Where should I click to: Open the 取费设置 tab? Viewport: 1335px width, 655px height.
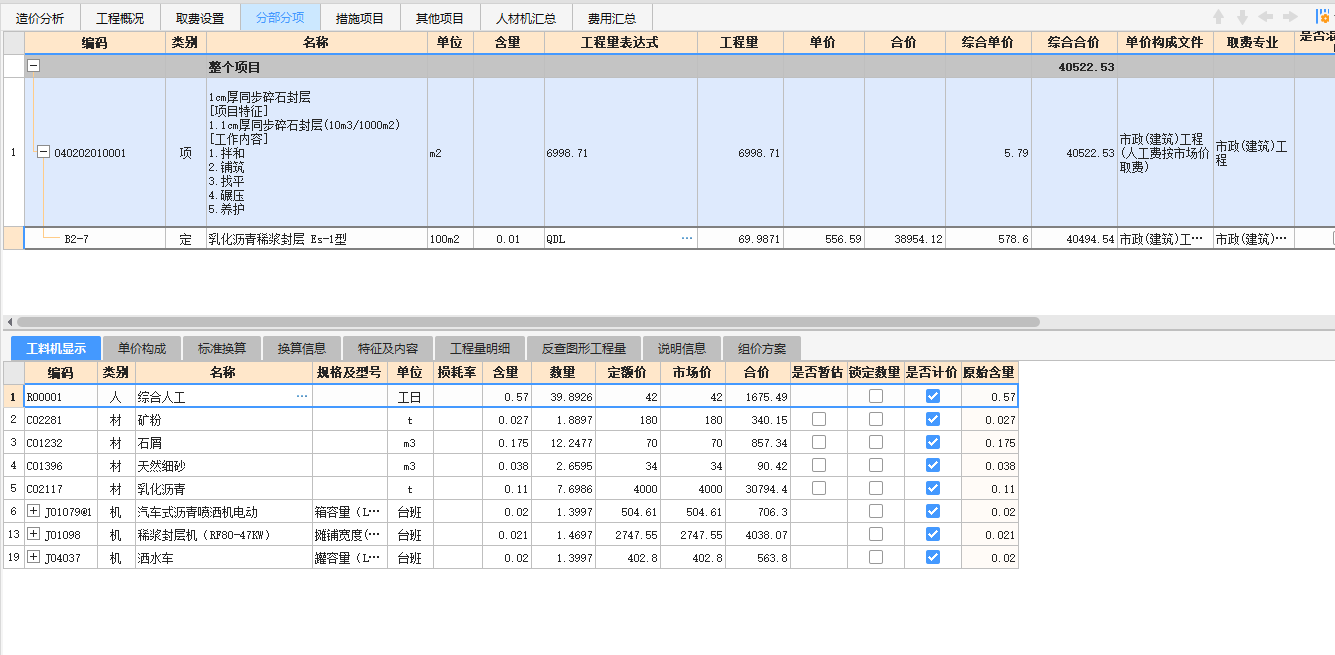coord(200,18)
